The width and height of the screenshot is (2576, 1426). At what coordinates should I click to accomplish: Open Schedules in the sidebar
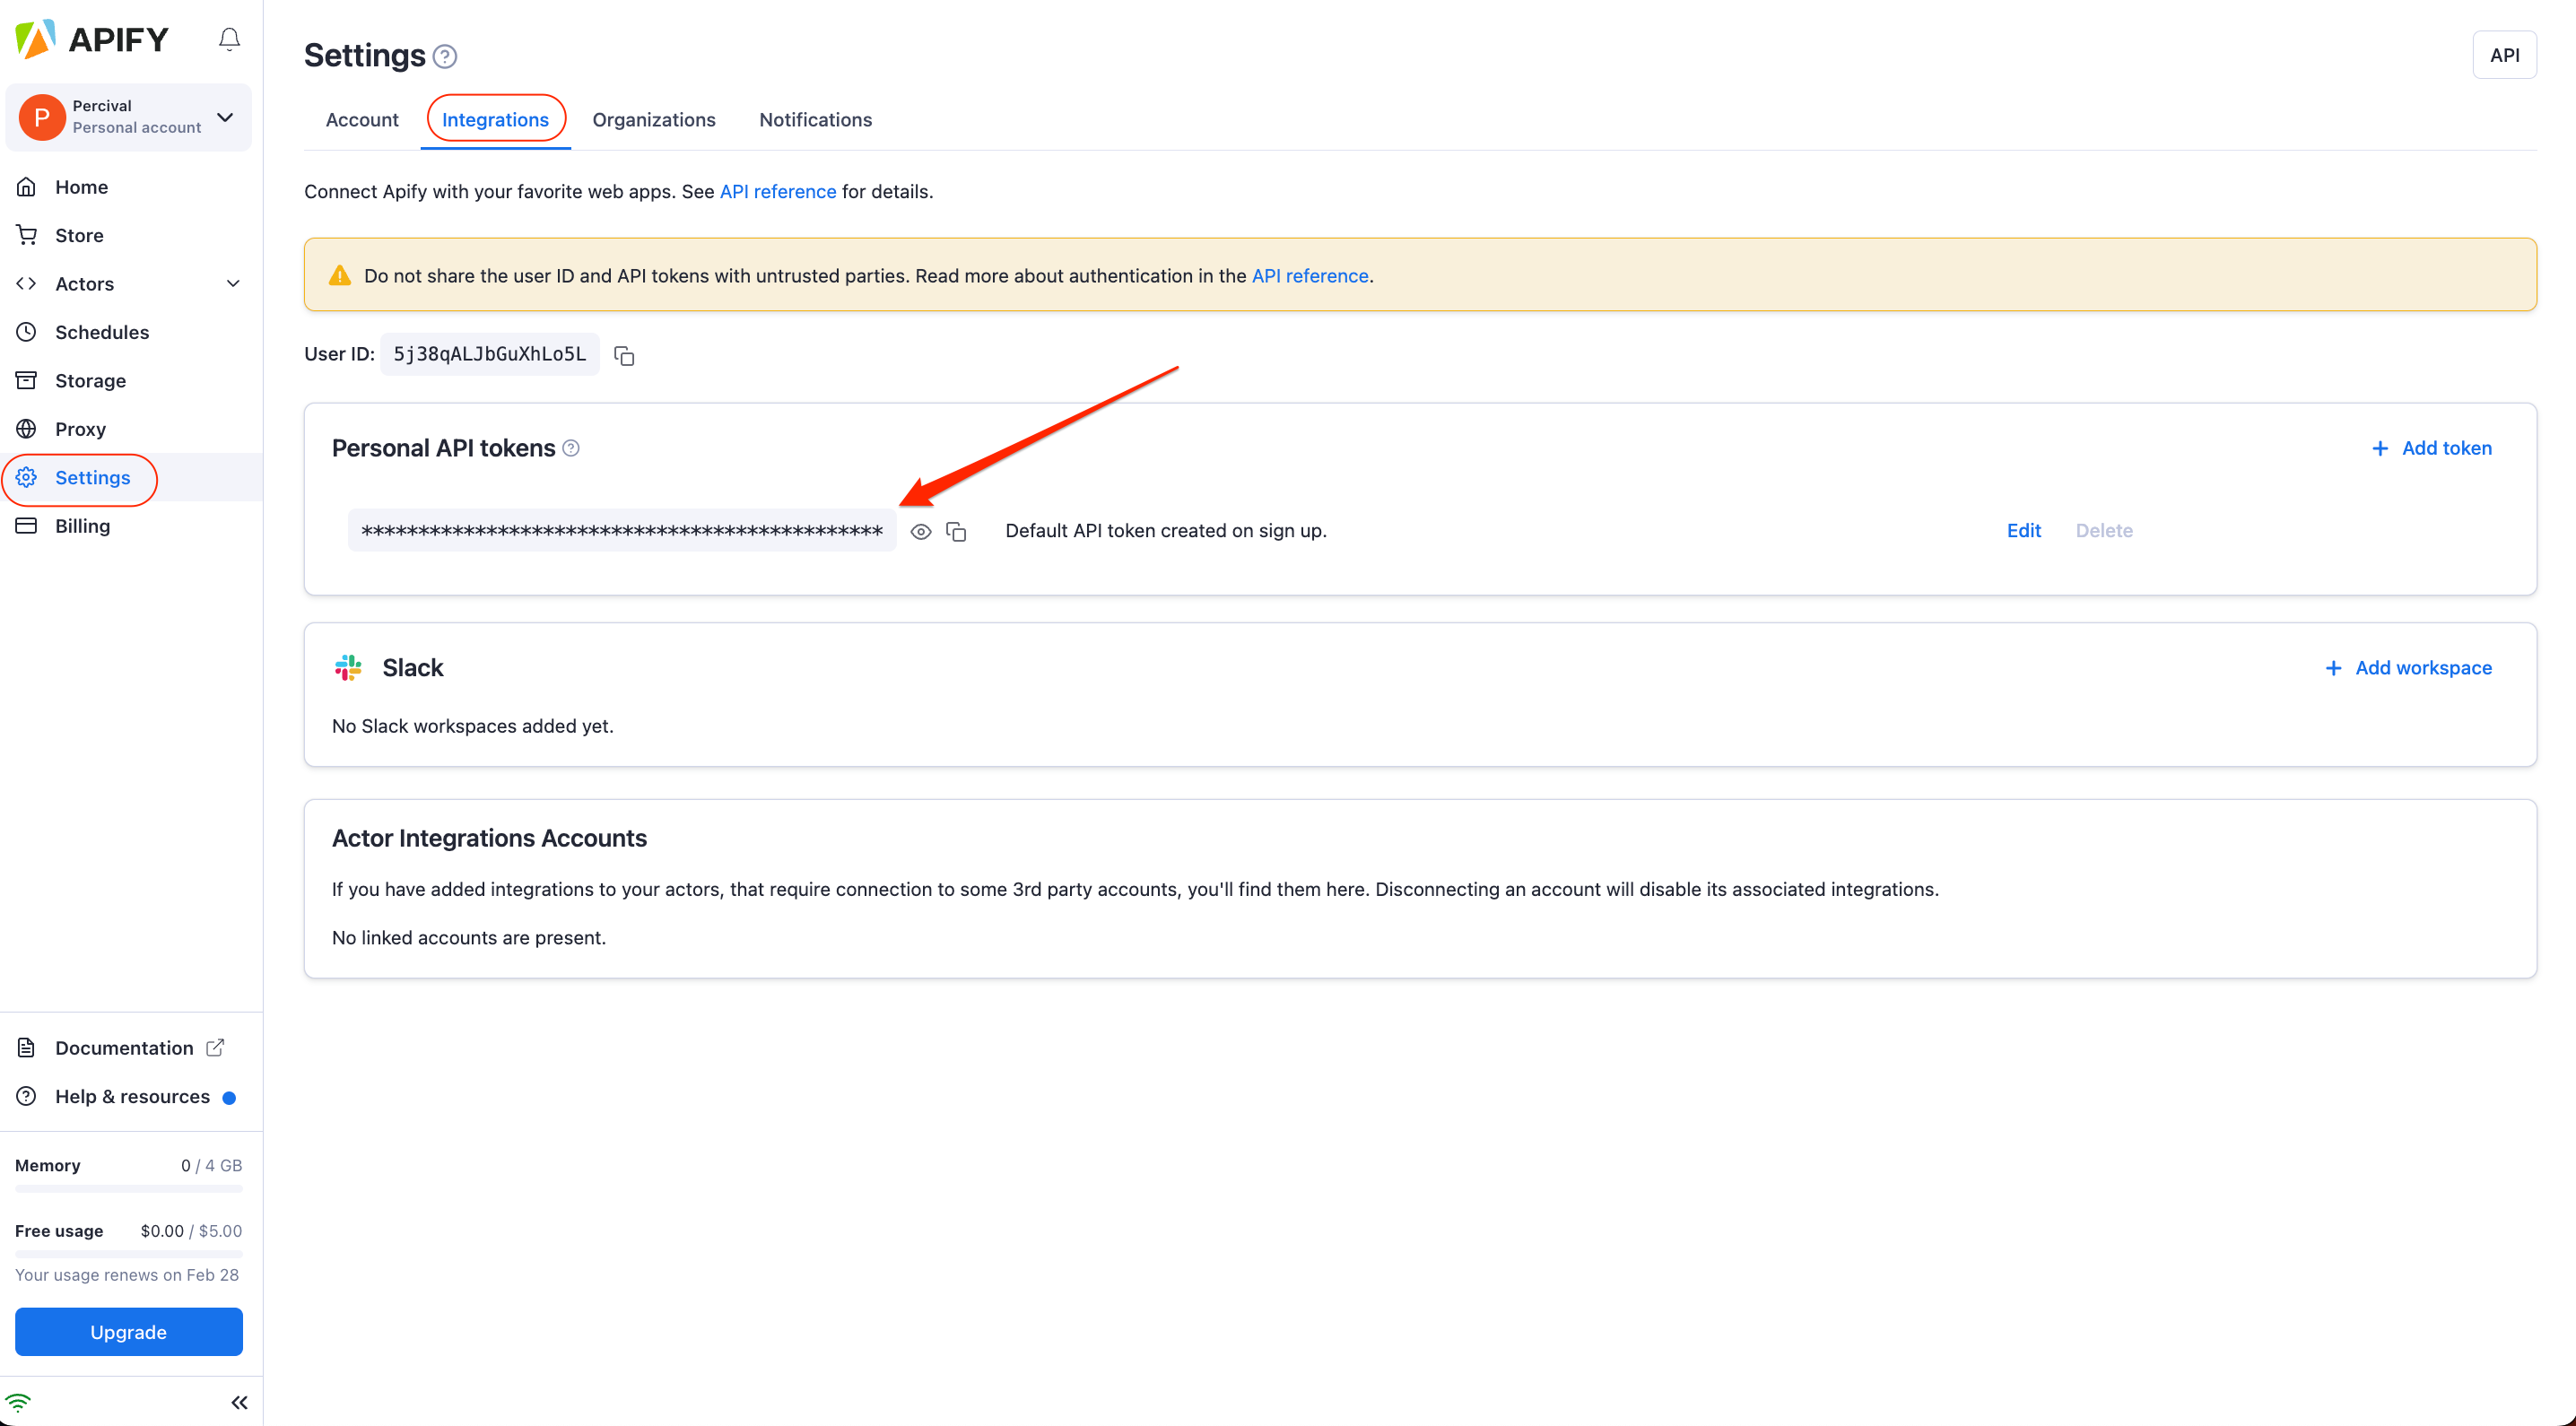click(x=101, y=332)
